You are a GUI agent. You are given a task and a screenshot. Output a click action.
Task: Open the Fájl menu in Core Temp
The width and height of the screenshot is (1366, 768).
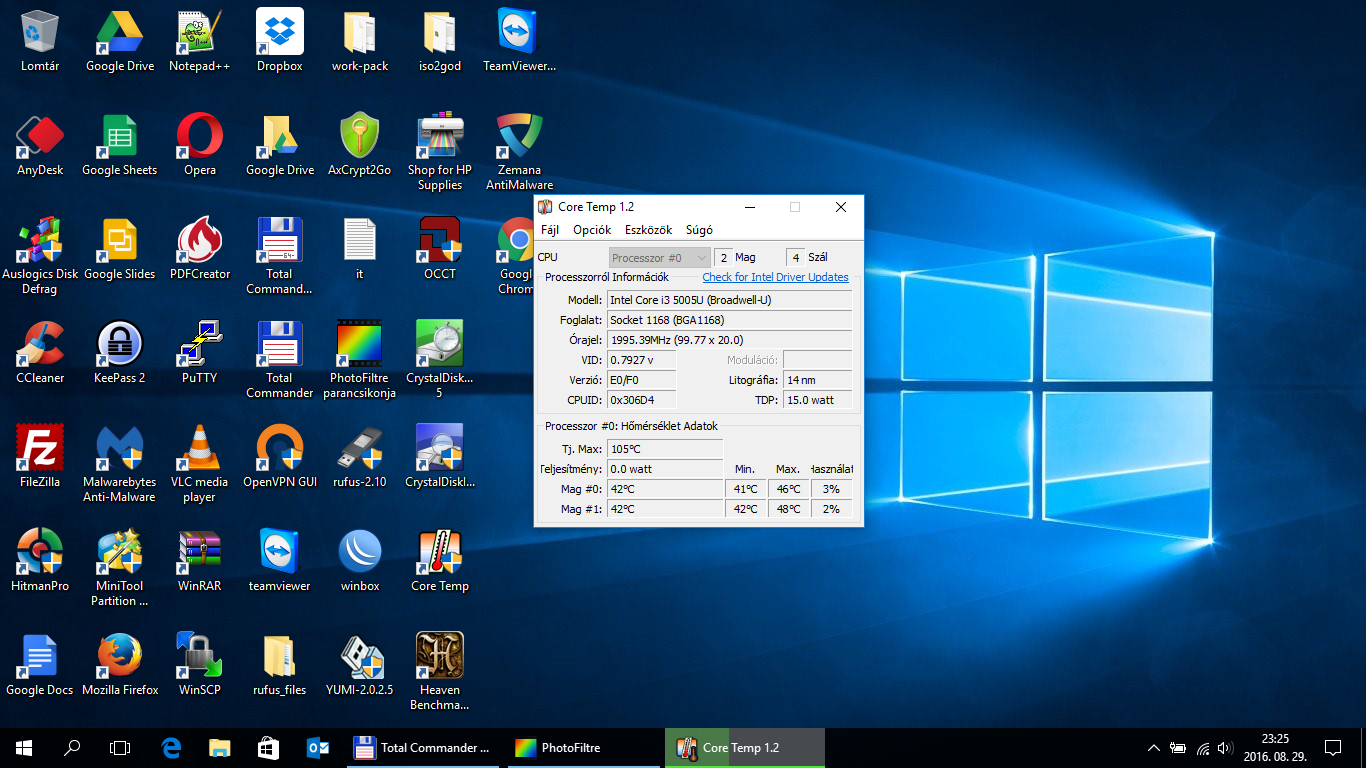[550, 230]
